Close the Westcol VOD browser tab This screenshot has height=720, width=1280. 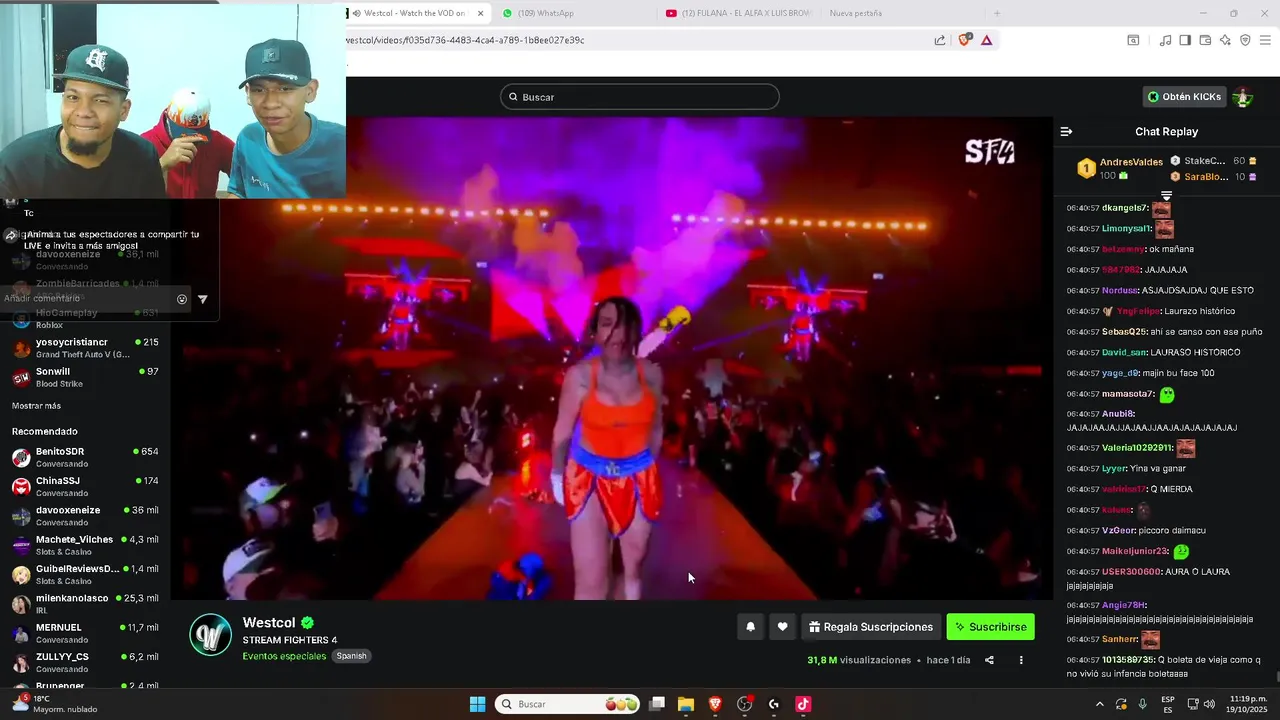click(481, 13)
